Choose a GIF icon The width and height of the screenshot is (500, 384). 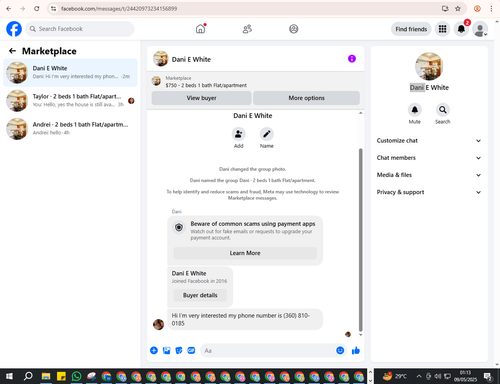191,350
